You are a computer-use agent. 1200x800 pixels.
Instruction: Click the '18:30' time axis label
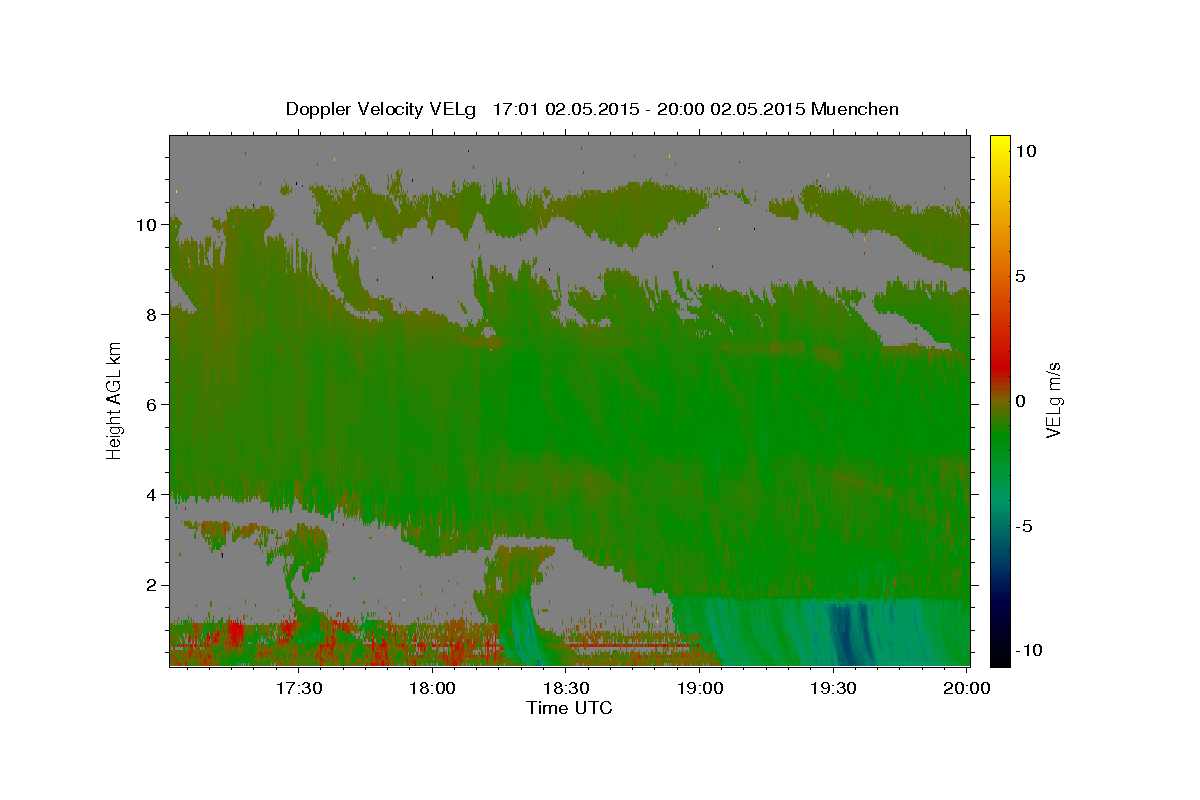pos(565,688)
